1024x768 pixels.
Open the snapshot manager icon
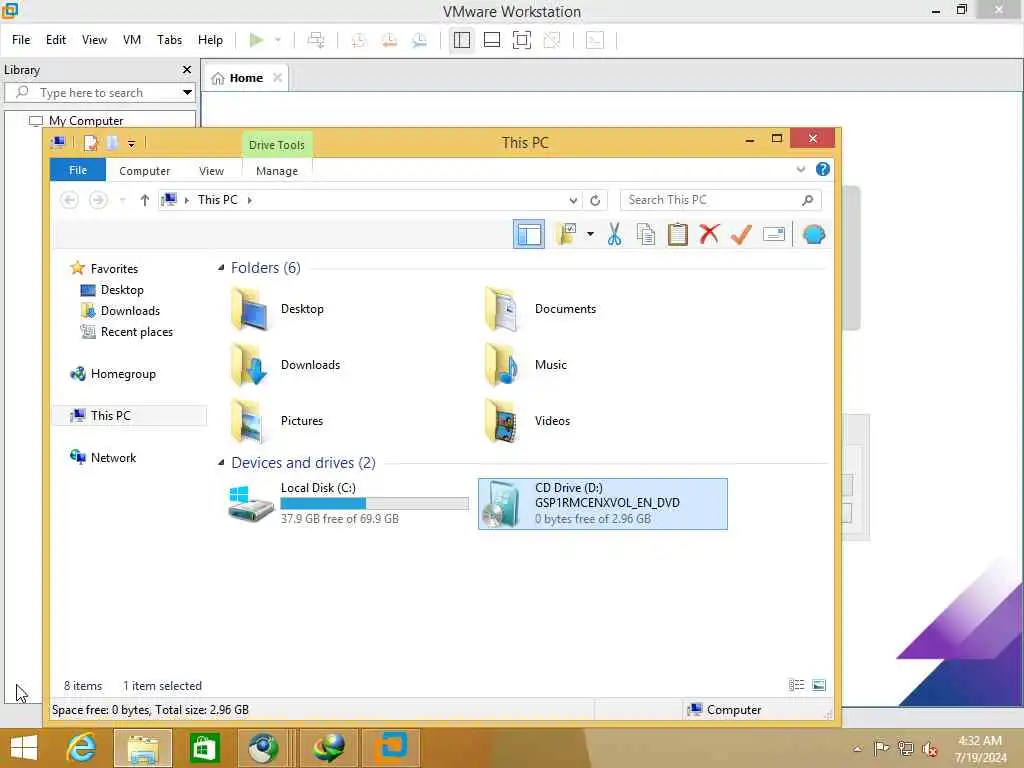(x=419, y=40)
